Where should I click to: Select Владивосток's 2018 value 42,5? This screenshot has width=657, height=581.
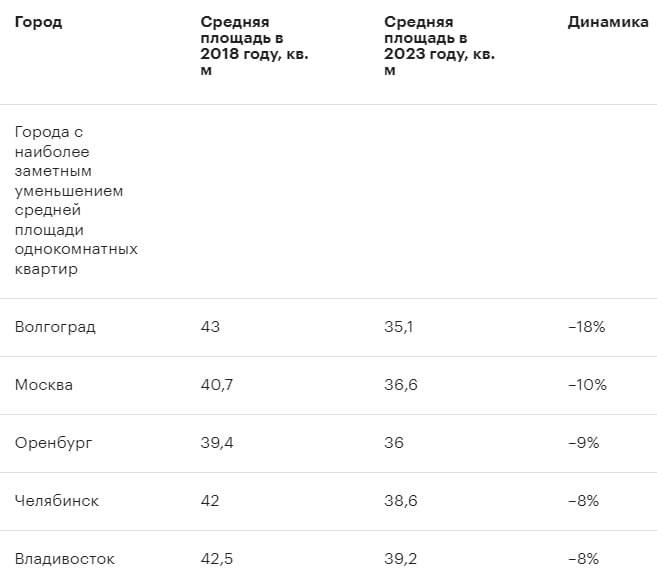pyautogui.click(x=218, y=559)
